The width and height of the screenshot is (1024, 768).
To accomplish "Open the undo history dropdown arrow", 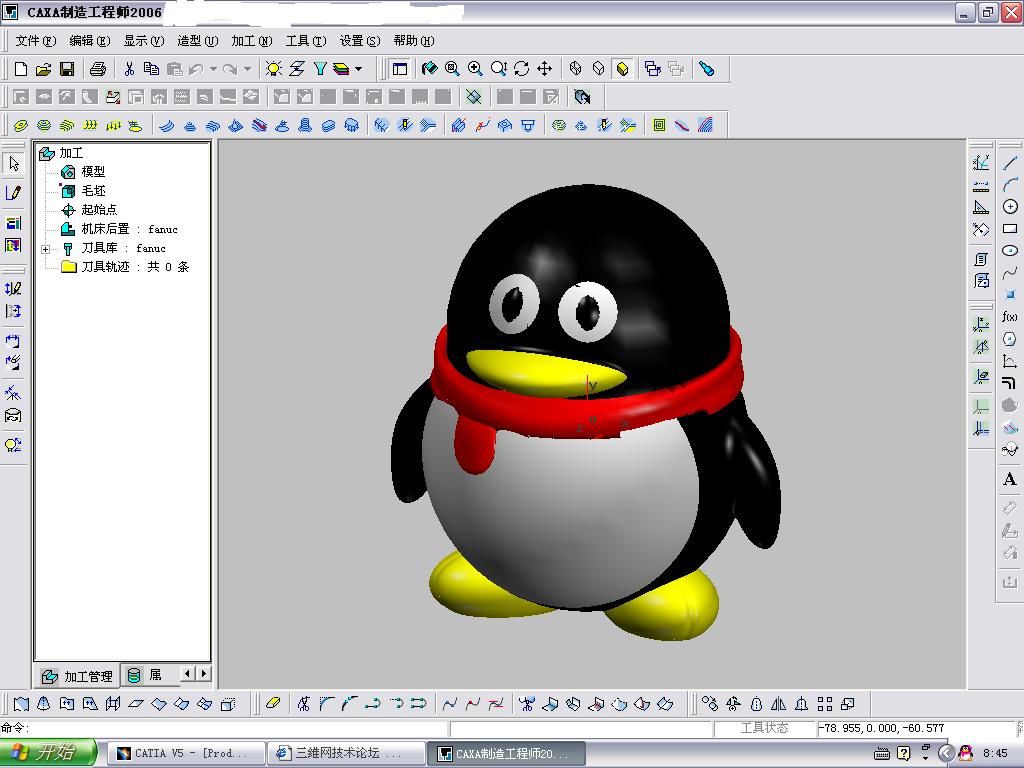I will pyautogui.click(x=213, y=69).
